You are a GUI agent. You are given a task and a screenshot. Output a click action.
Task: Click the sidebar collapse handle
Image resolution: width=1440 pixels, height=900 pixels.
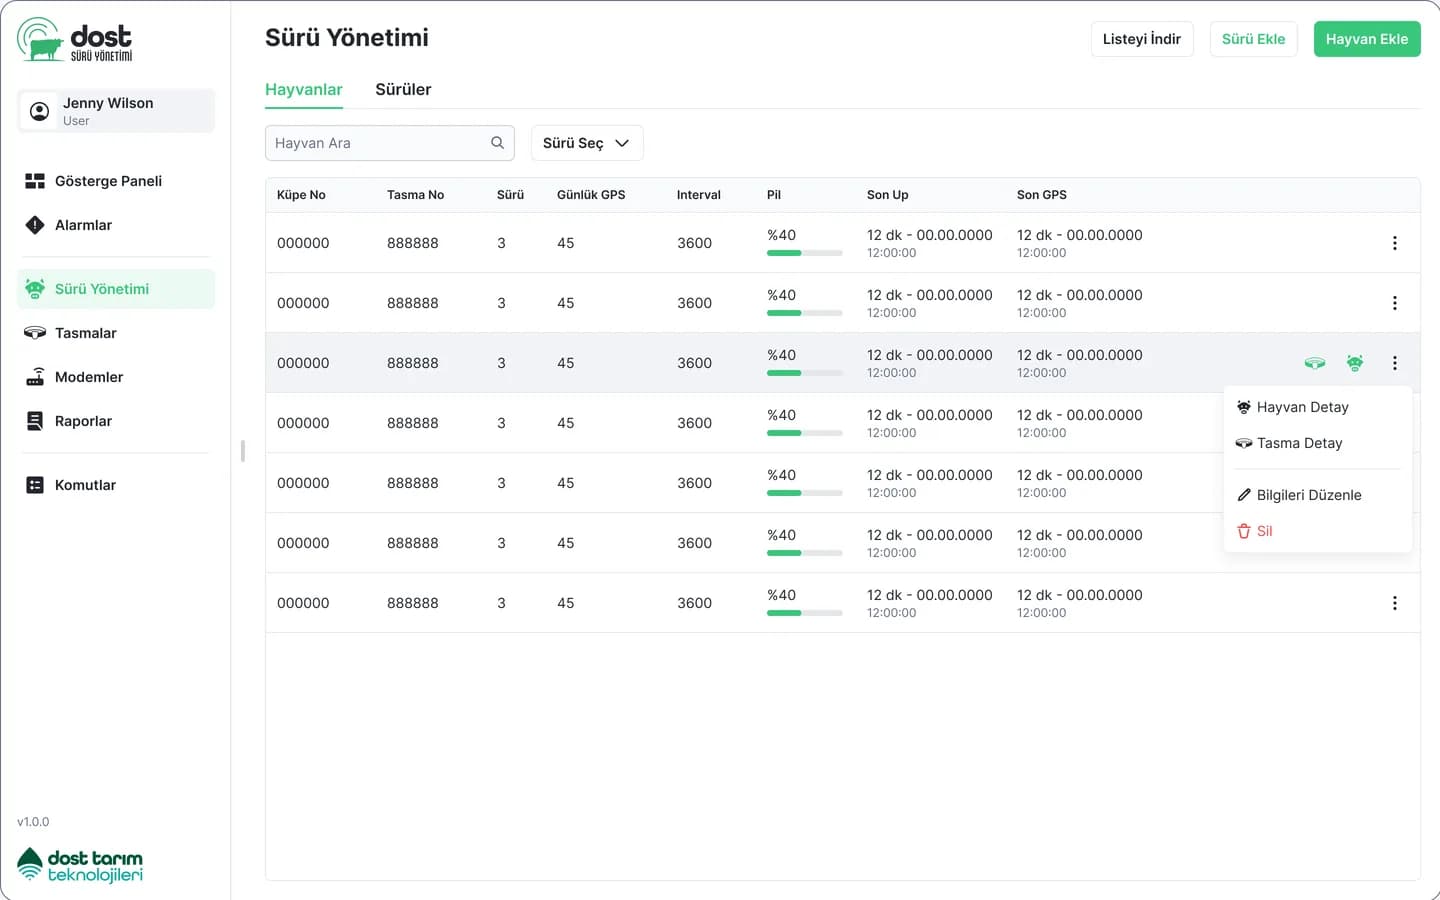243,450
